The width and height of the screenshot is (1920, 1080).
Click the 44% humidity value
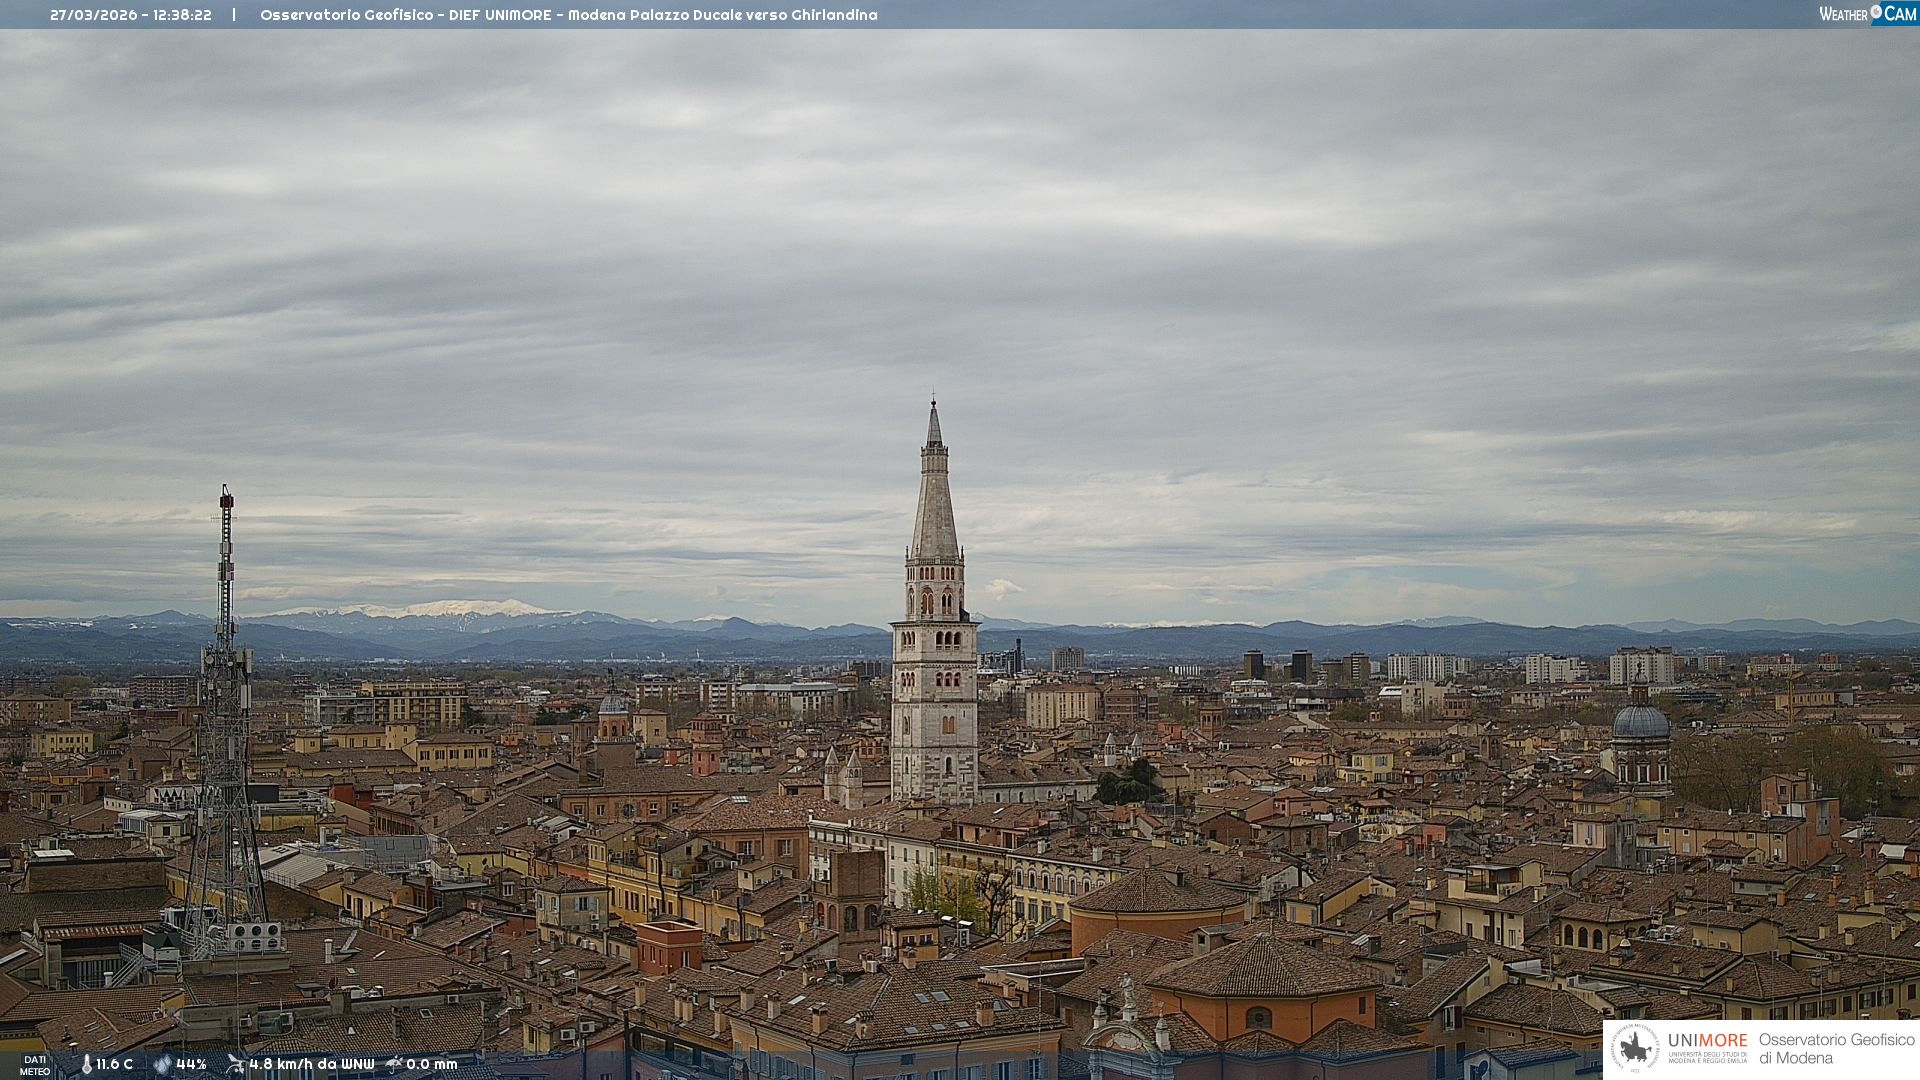point(191,1064)
